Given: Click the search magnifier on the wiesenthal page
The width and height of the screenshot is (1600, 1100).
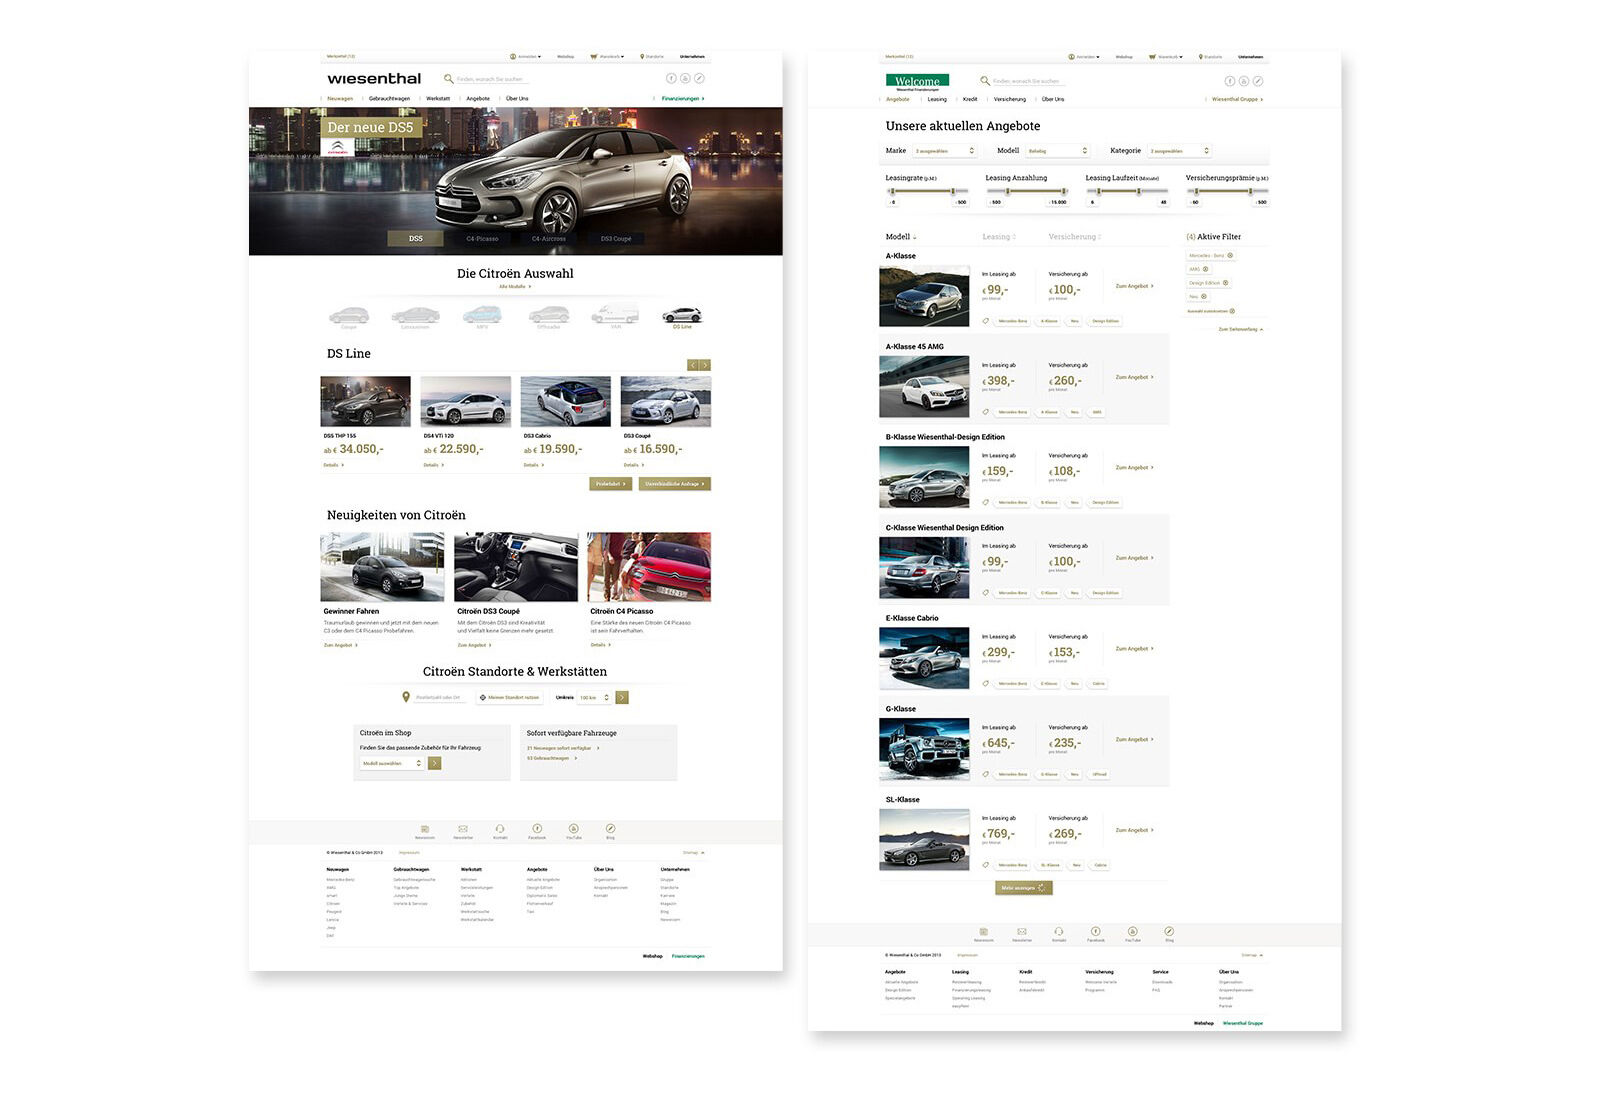Looking at the screenshot, I should click(x=449, y=78).
